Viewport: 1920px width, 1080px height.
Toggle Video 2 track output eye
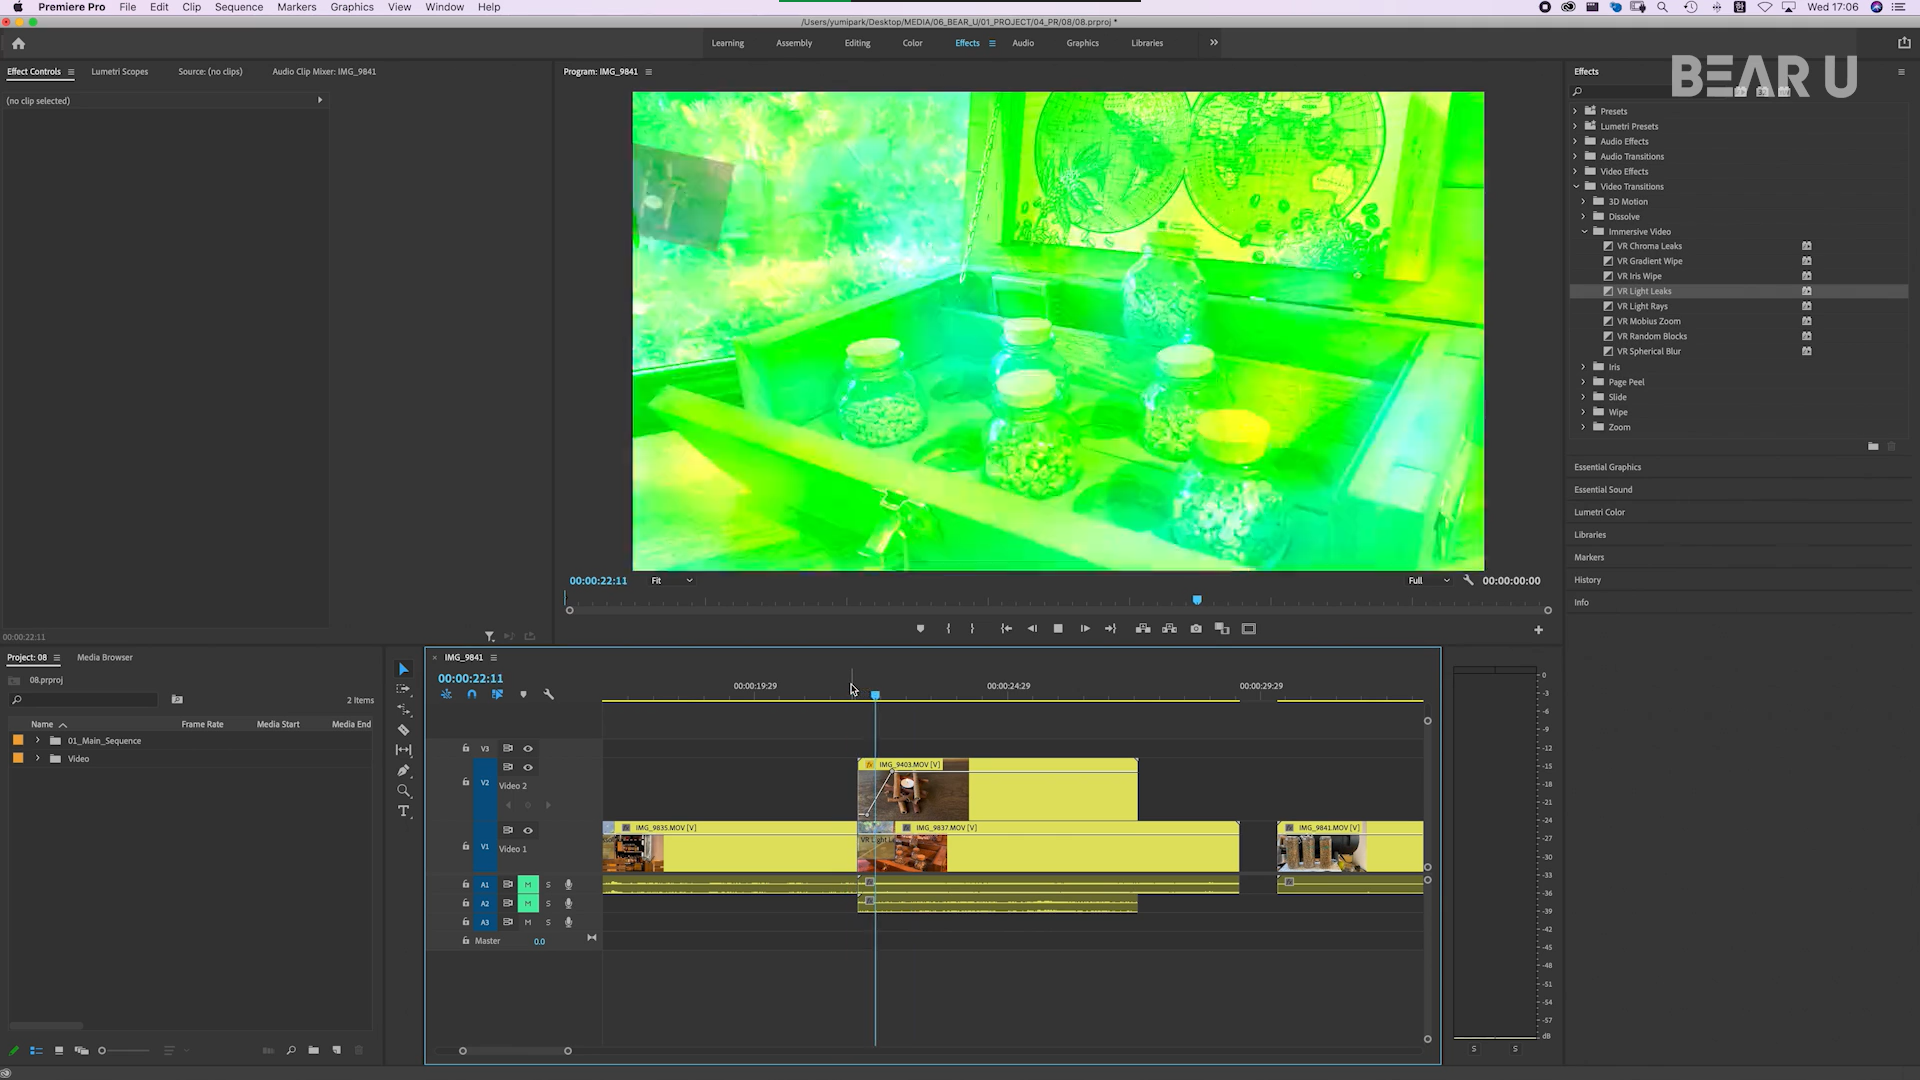coord(528,768)
